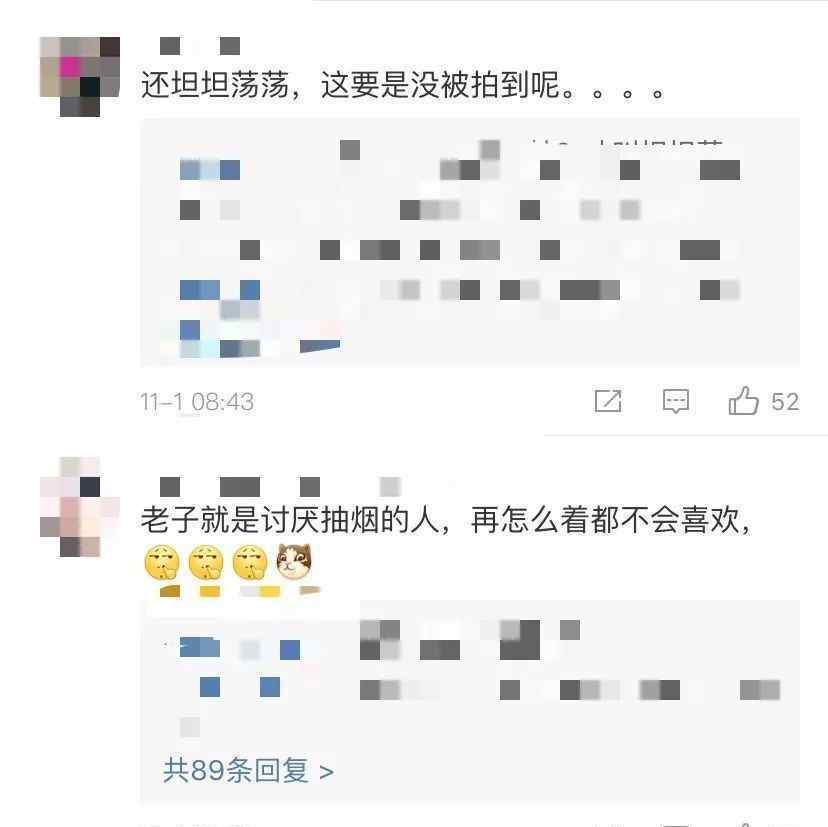Viewport: 828px width, 827px height.
Task: Tap the like count 52
Action: (x=785, y=402)
